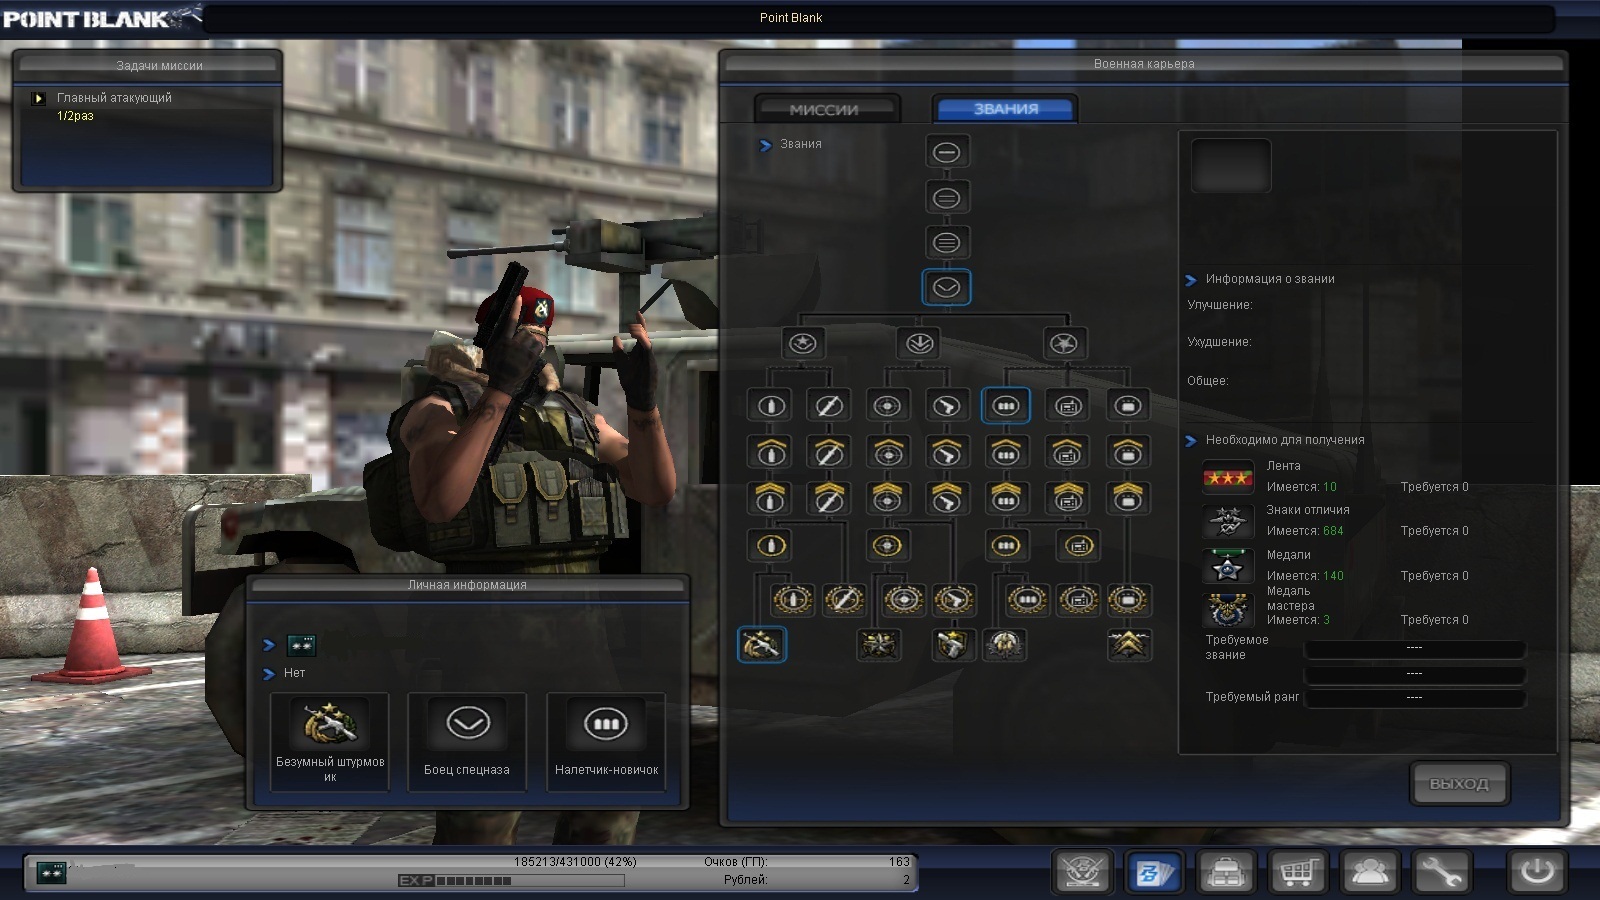This screenshot has height=900, width=1600.
Task: Click the '185213/431000 (42%)' experience text
Action: click(575, 862)
